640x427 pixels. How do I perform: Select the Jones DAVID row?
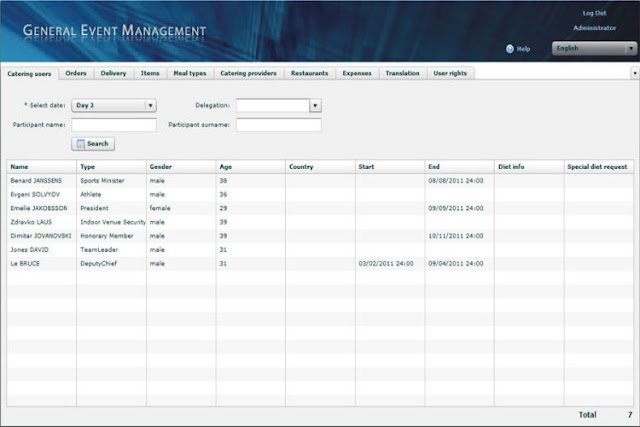point(320,250)
